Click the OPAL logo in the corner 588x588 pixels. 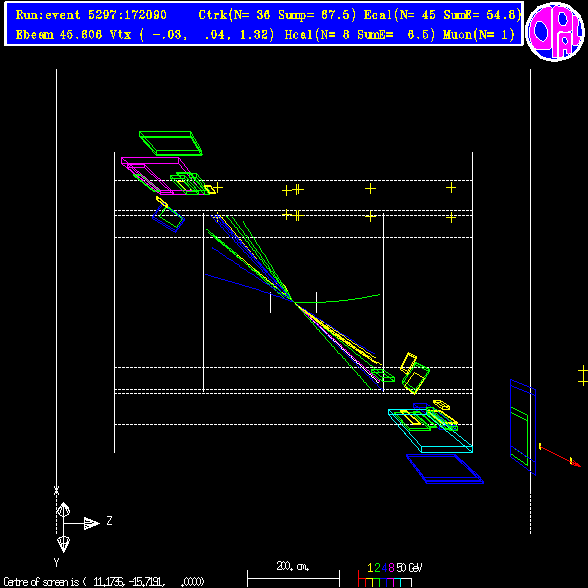pos(555,32)
